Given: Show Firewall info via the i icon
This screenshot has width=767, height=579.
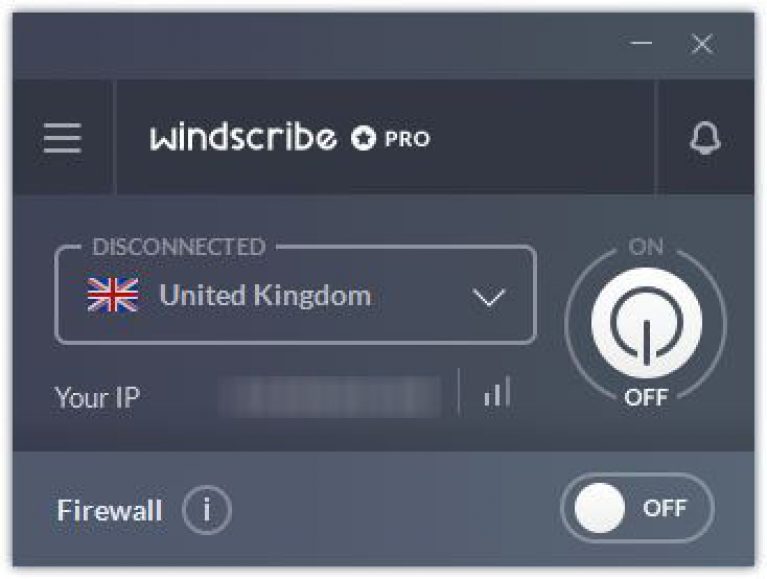Looking at the screenshot, I should click(207, 510).
